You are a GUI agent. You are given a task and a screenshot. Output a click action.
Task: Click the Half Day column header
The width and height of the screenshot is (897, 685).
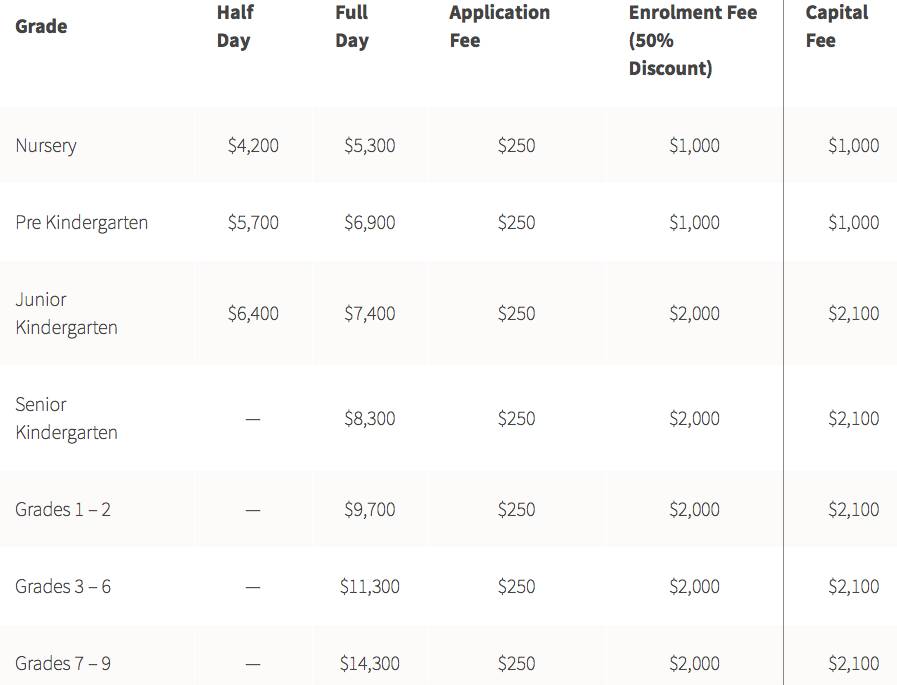(235, 27)
